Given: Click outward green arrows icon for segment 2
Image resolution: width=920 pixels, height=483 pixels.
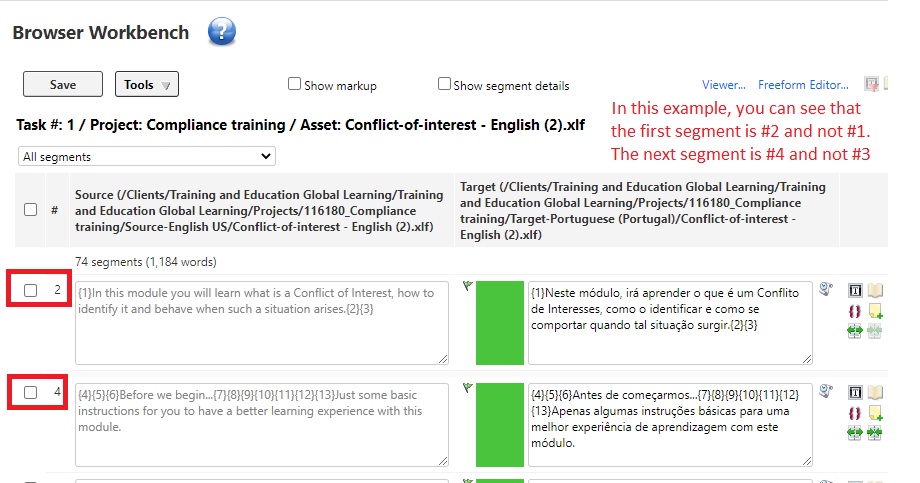Looking at the screenshot, I should tap(855, 332).
